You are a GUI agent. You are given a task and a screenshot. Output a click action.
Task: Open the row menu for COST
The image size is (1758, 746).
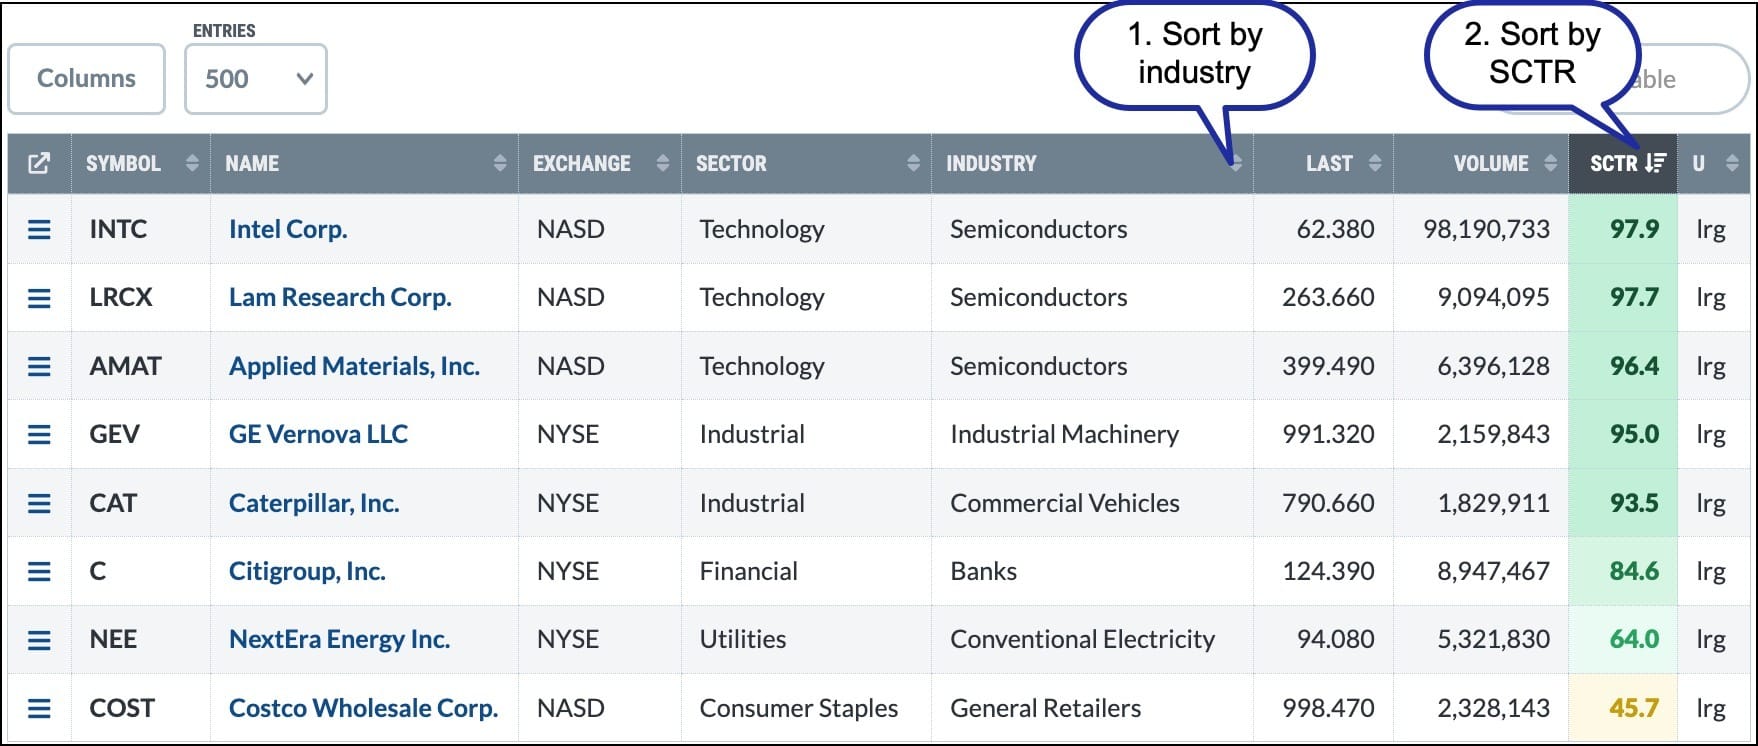pyautogui.click(x=39, y=708)
